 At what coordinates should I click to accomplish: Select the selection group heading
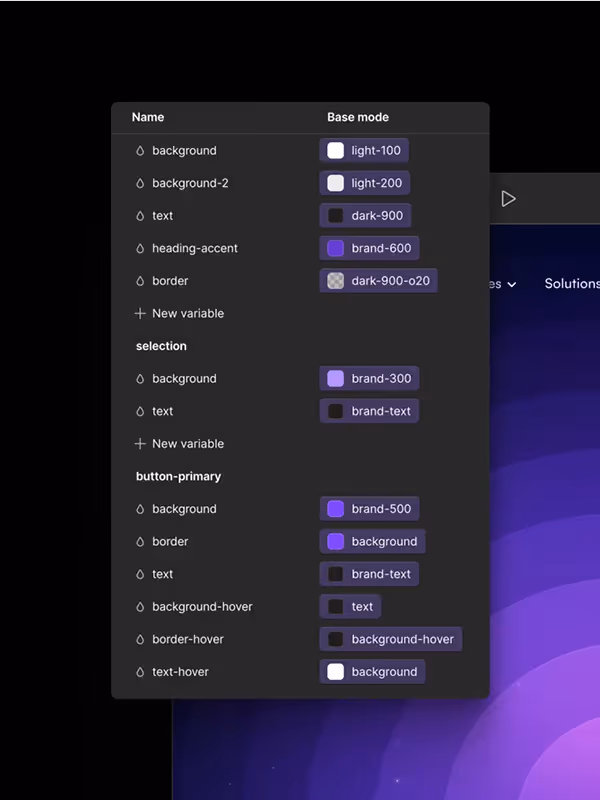[x=161, y=346]
